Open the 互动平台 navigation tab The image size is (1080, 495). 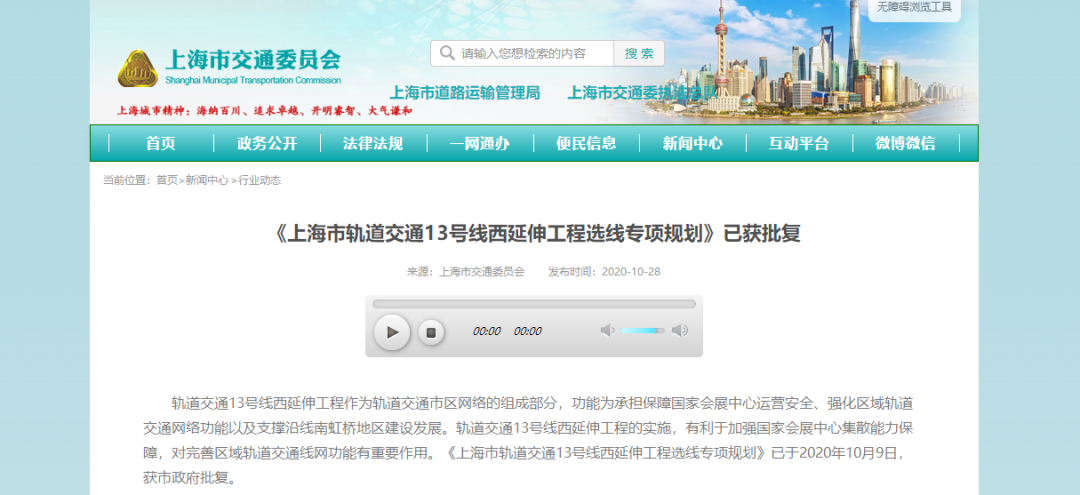799,143
